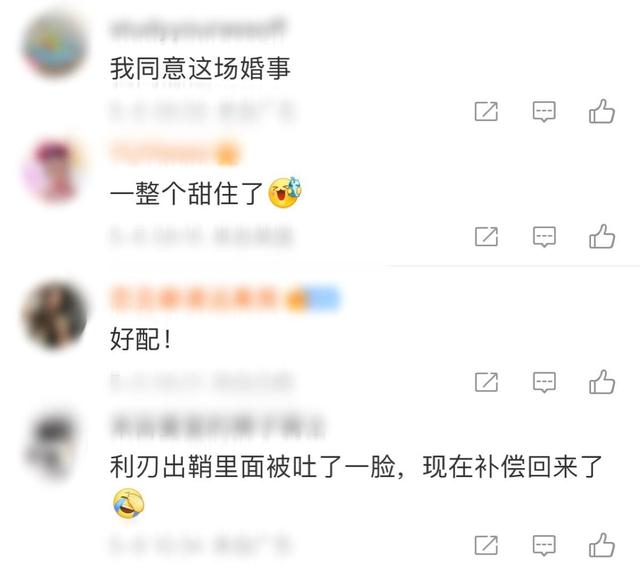This screenshot has height=573, width=640.
Task: Reply to the comment "一整个甜住了"
Action: coord(544,237)
